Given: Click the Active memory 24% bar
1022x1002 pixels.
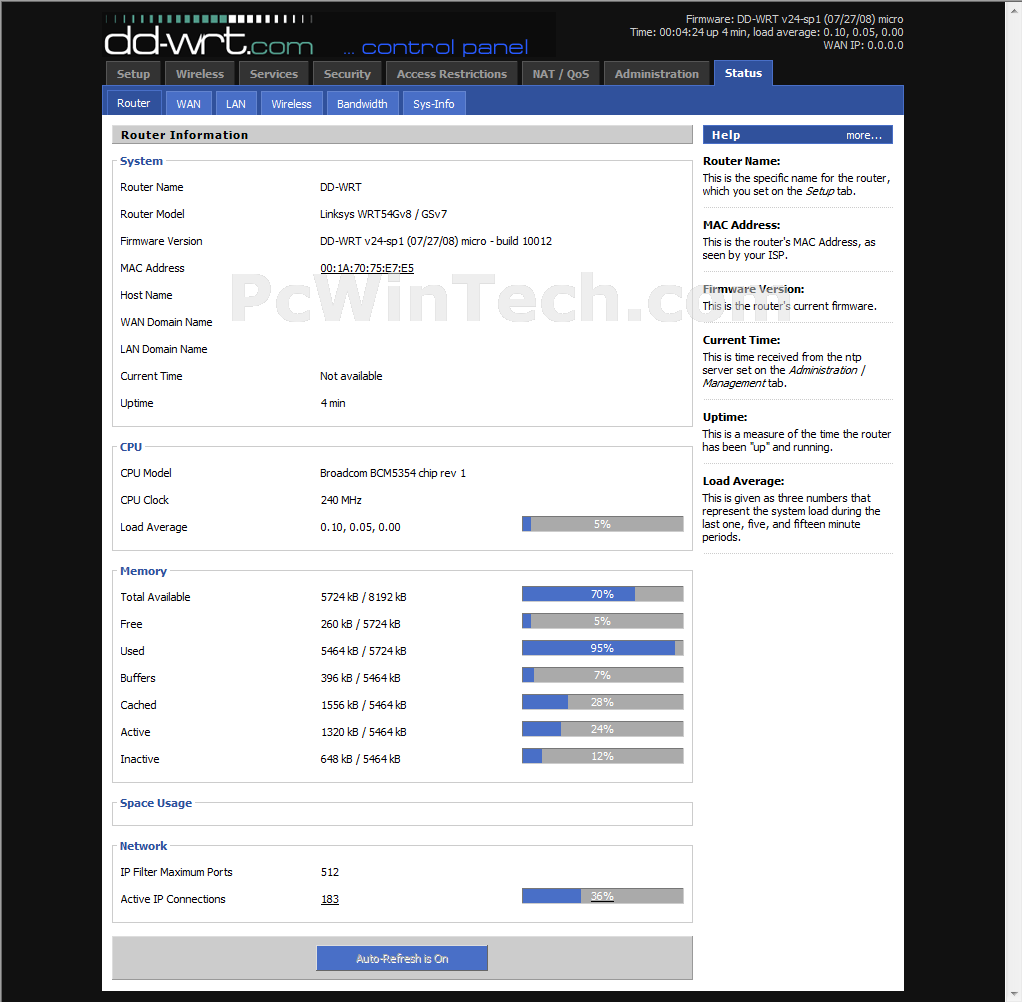Looking at the screenshot, I should click(x=602, y=729).
